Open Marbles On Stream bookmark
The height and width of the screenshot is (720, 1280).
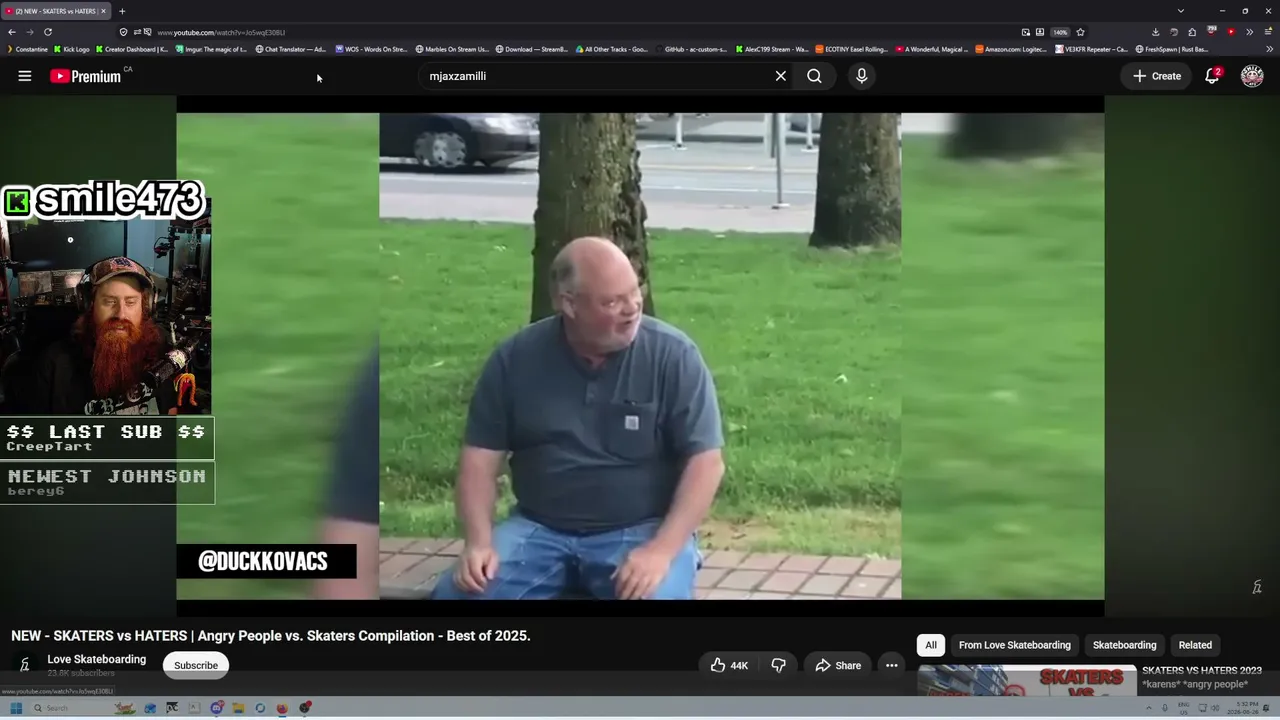451,49
